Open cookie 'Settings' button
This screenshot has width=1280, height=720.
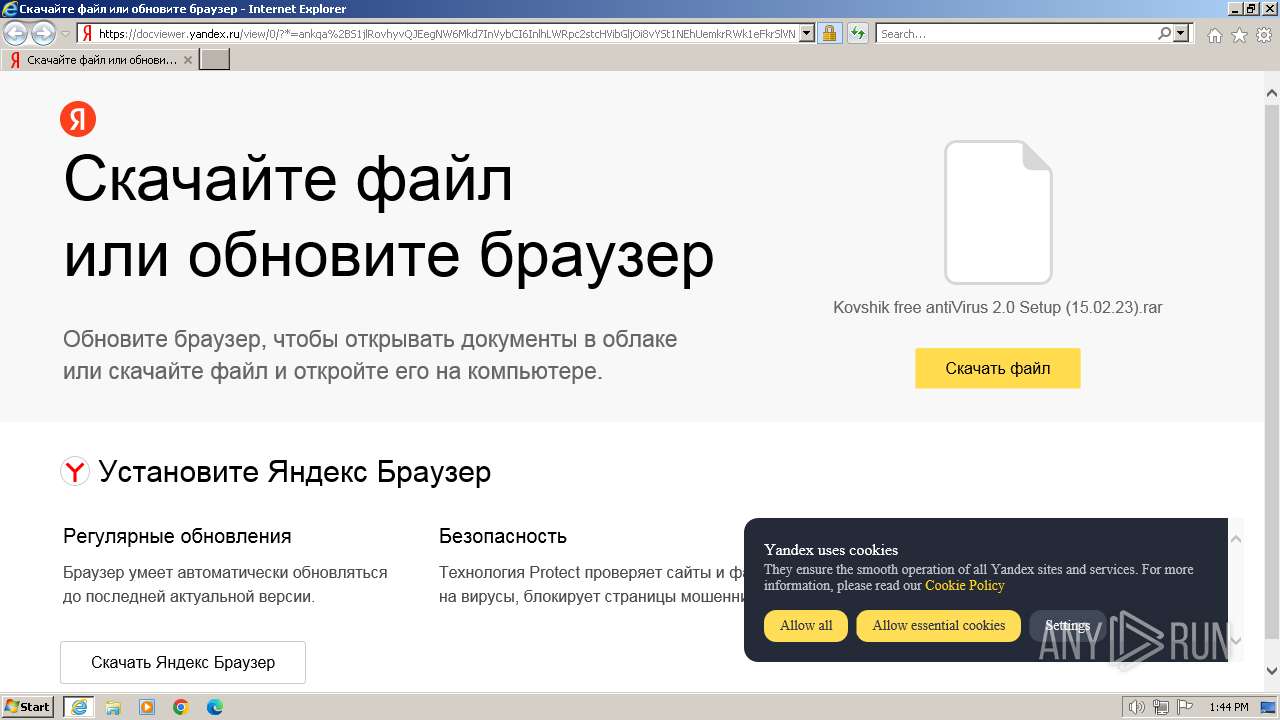click(x=1067, y=626)
